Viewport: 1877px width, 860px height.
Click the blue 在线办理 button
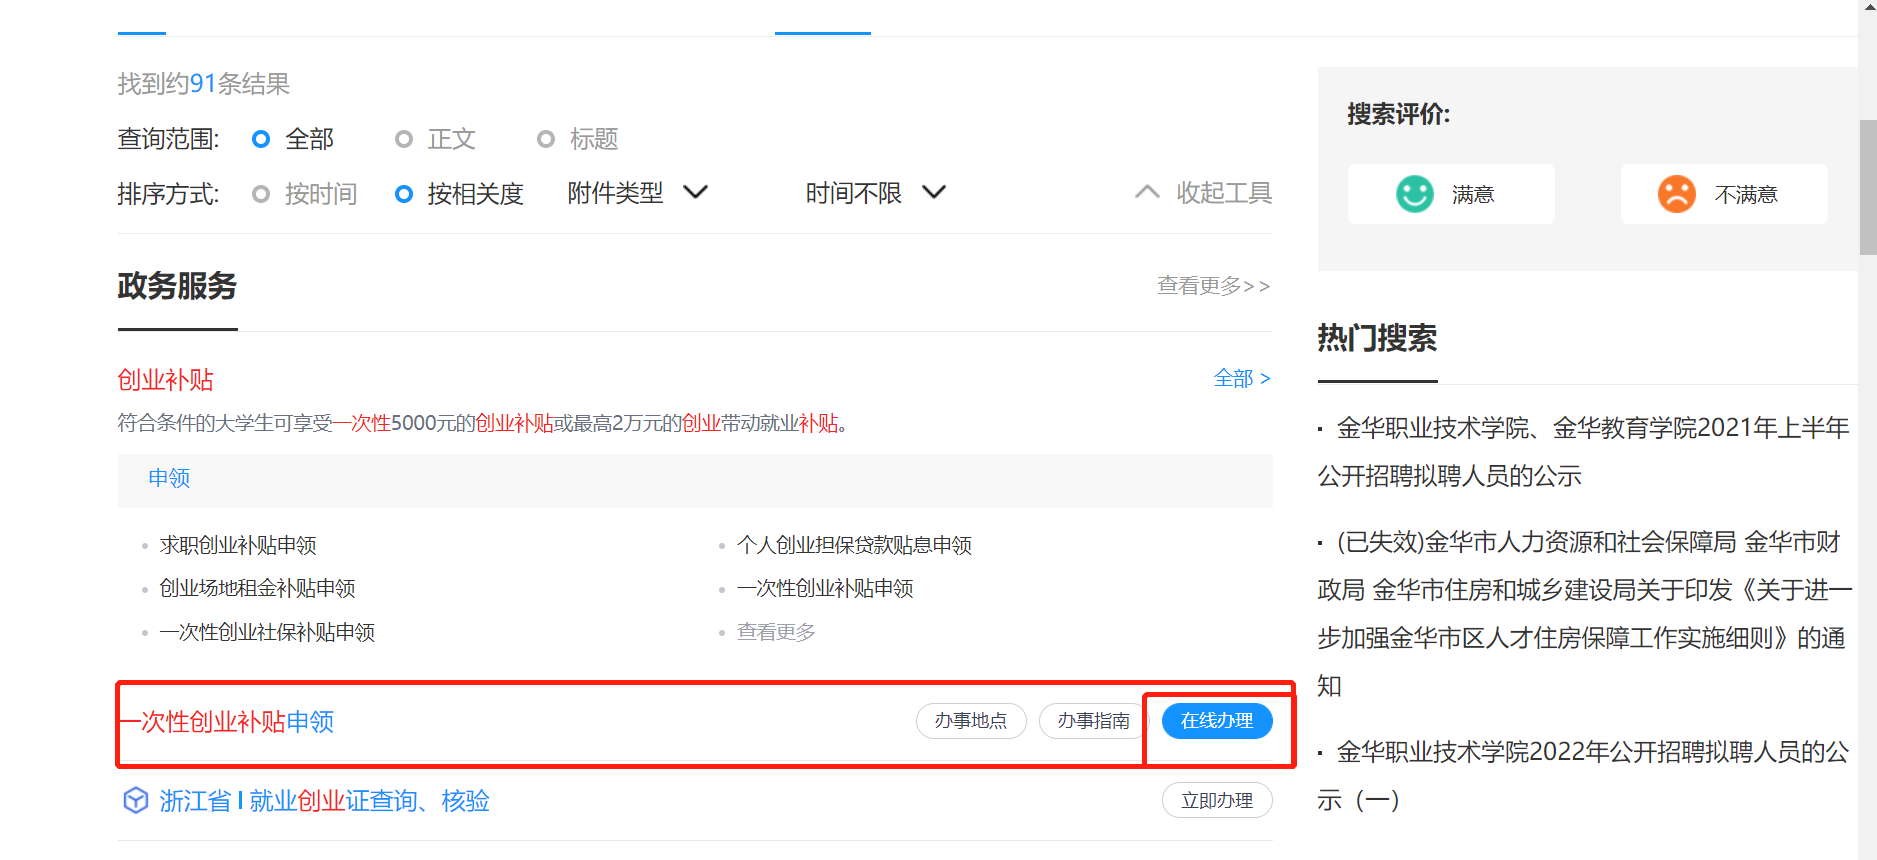[1217, 721]
